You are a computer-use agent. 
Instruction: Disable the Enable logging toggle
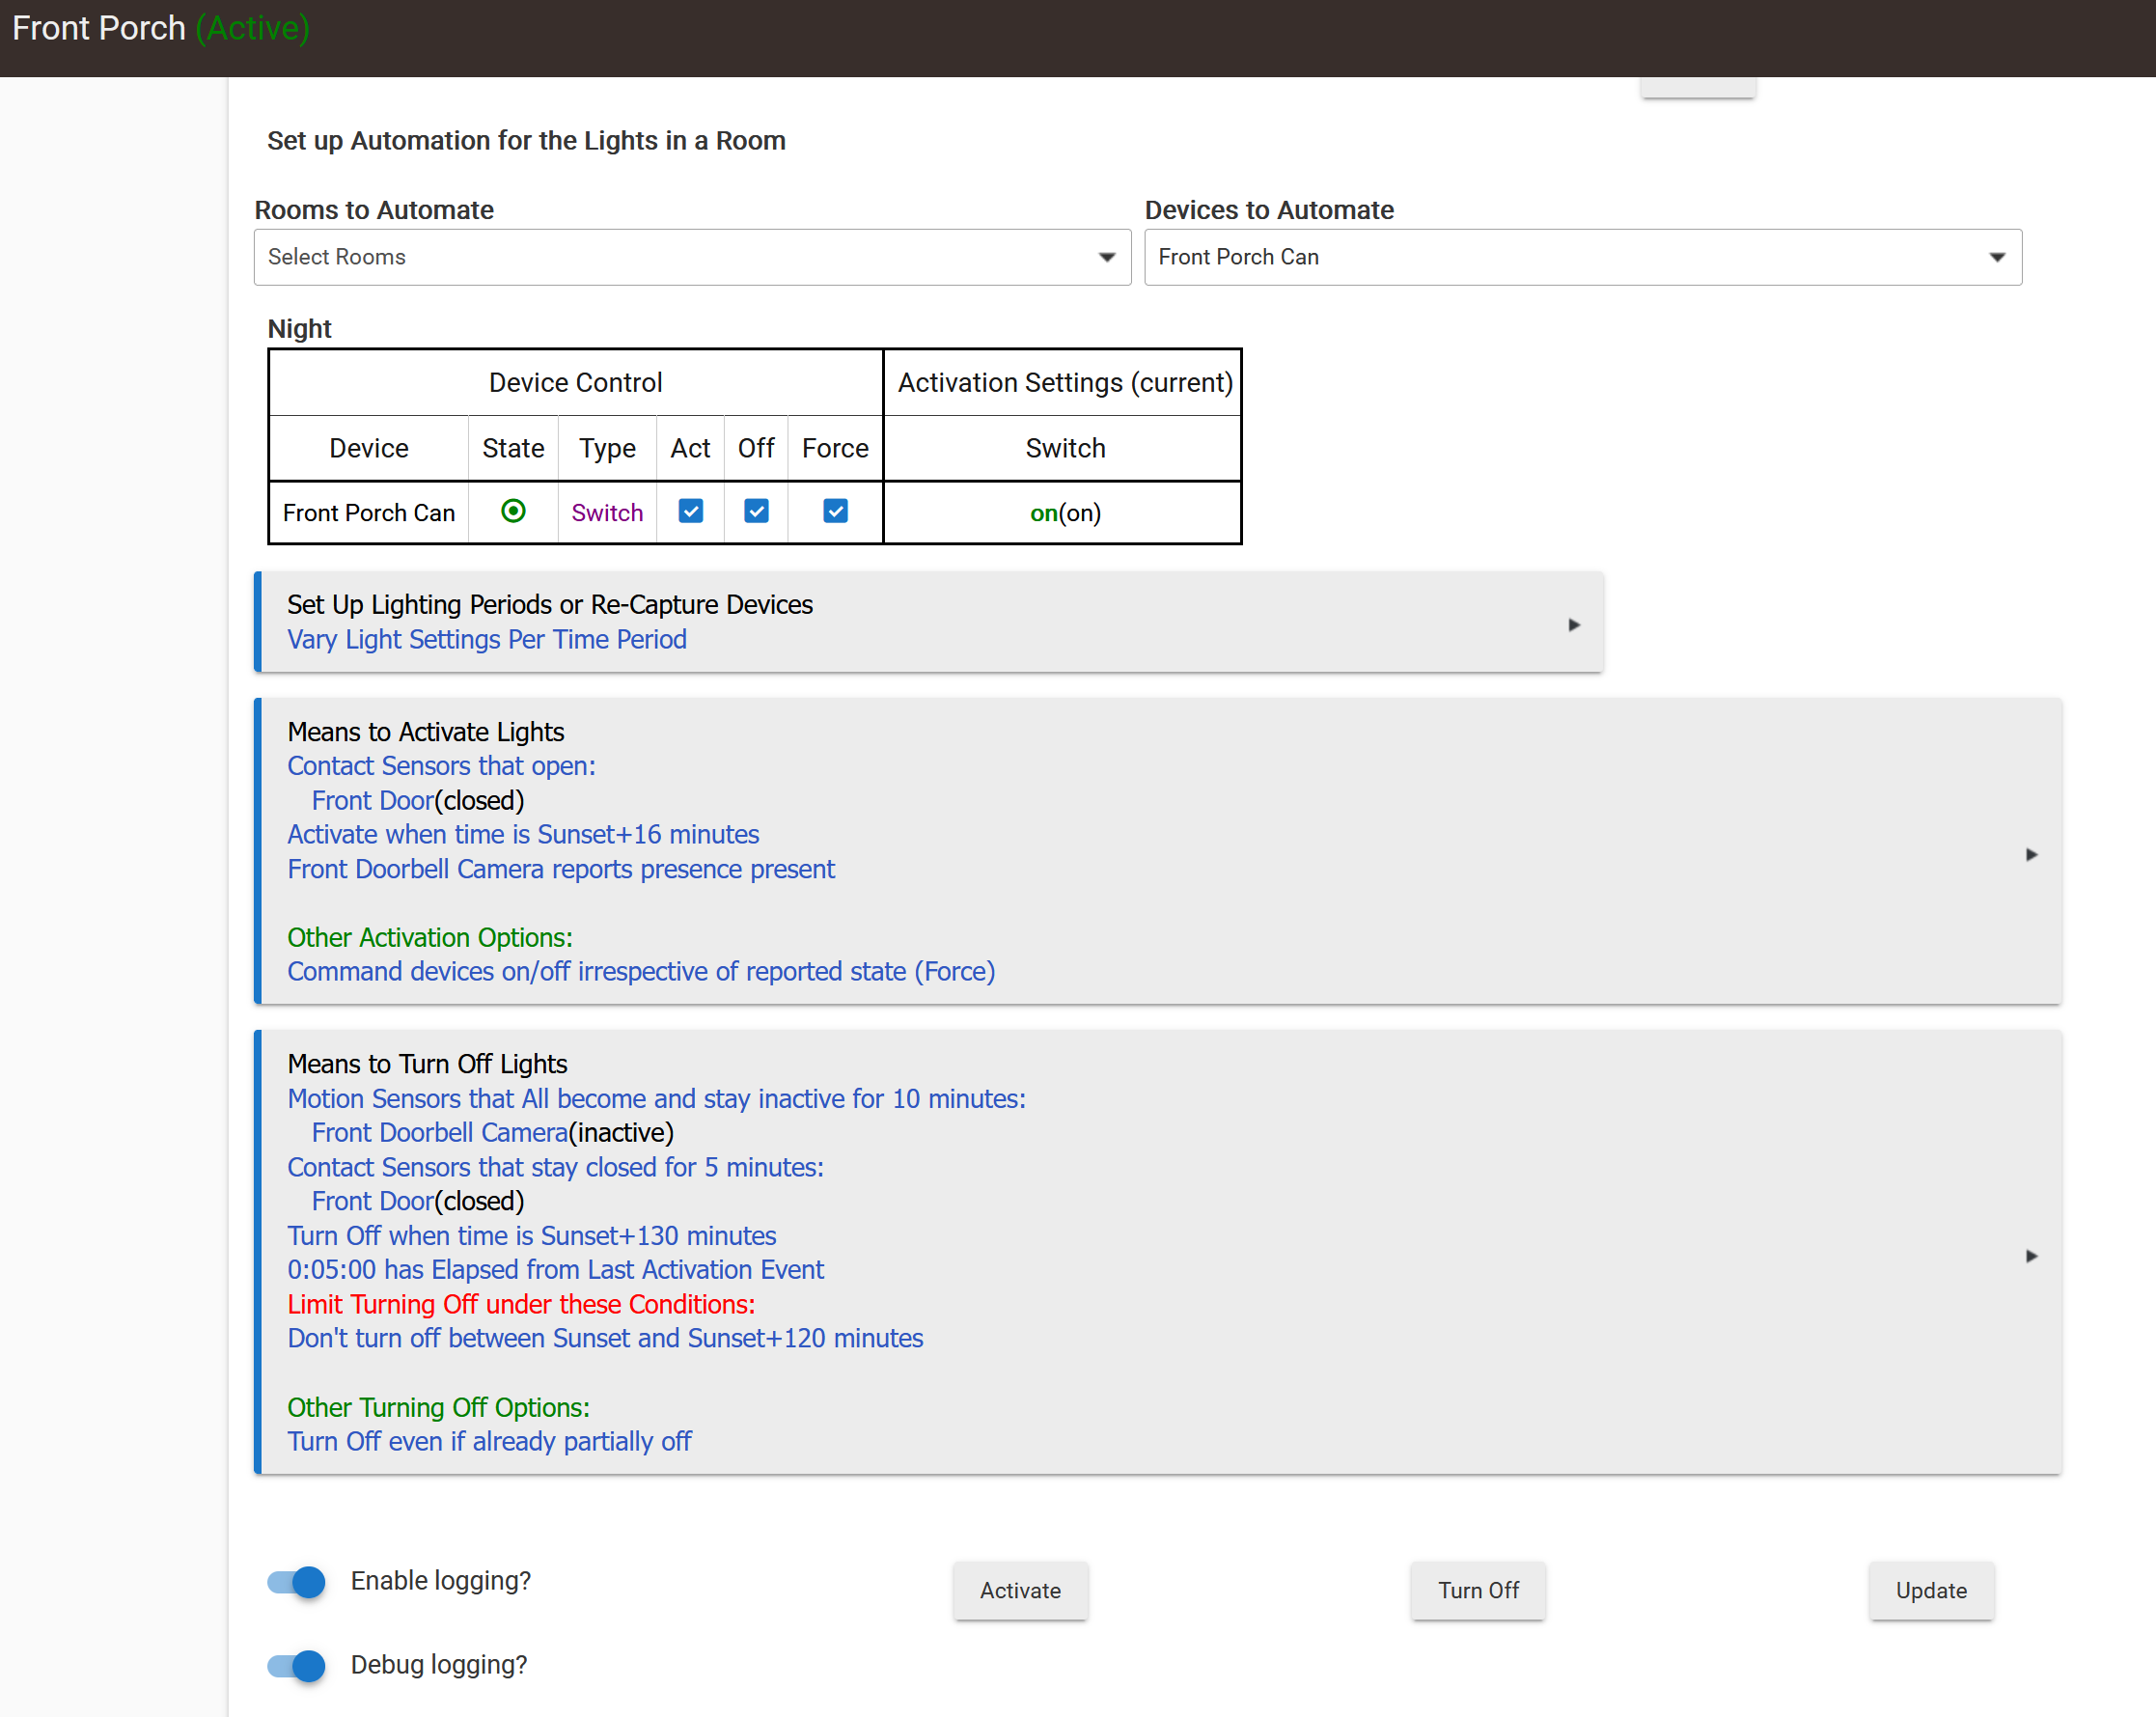297,1581
